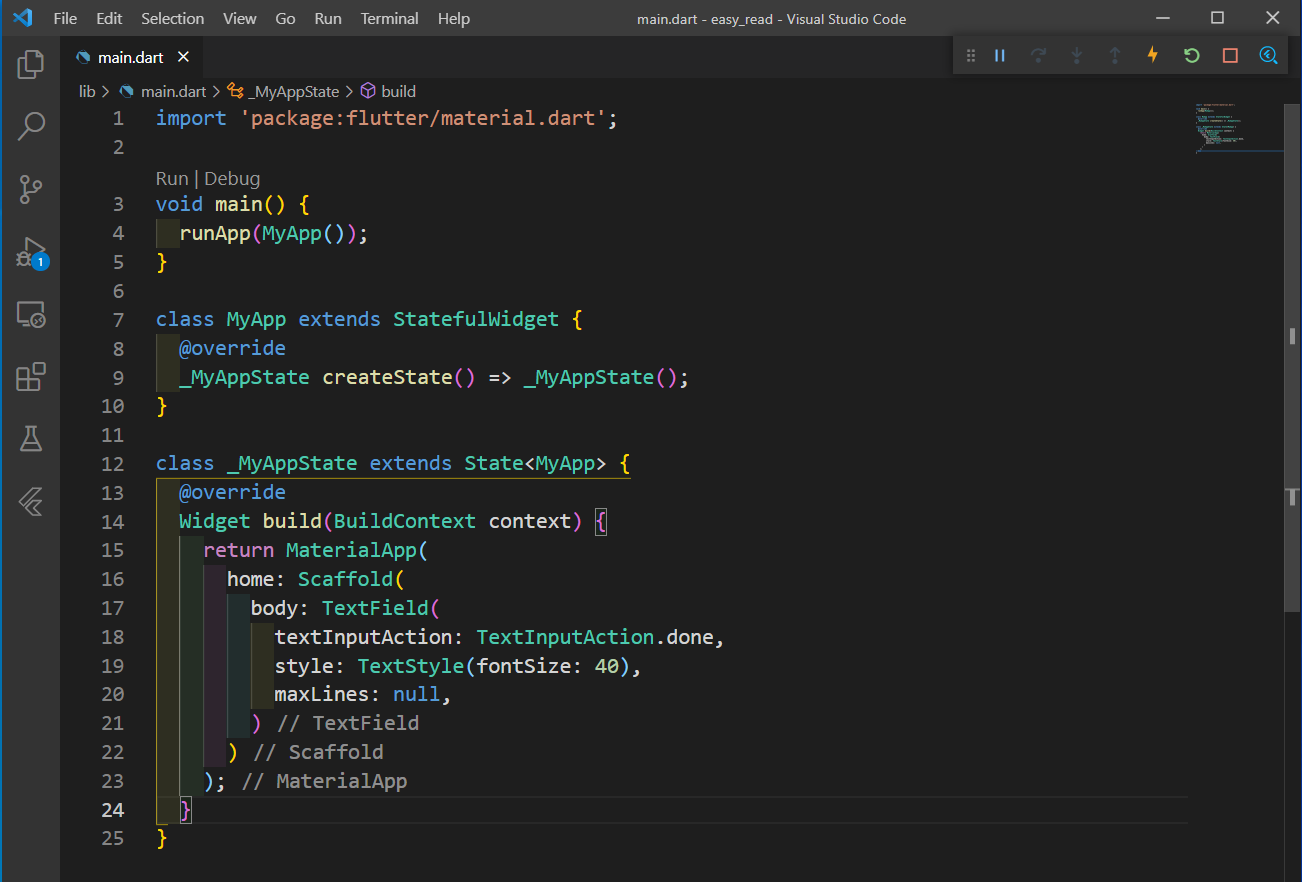
Task: Click the // Scaffold closing label
Action: point(319,752)
